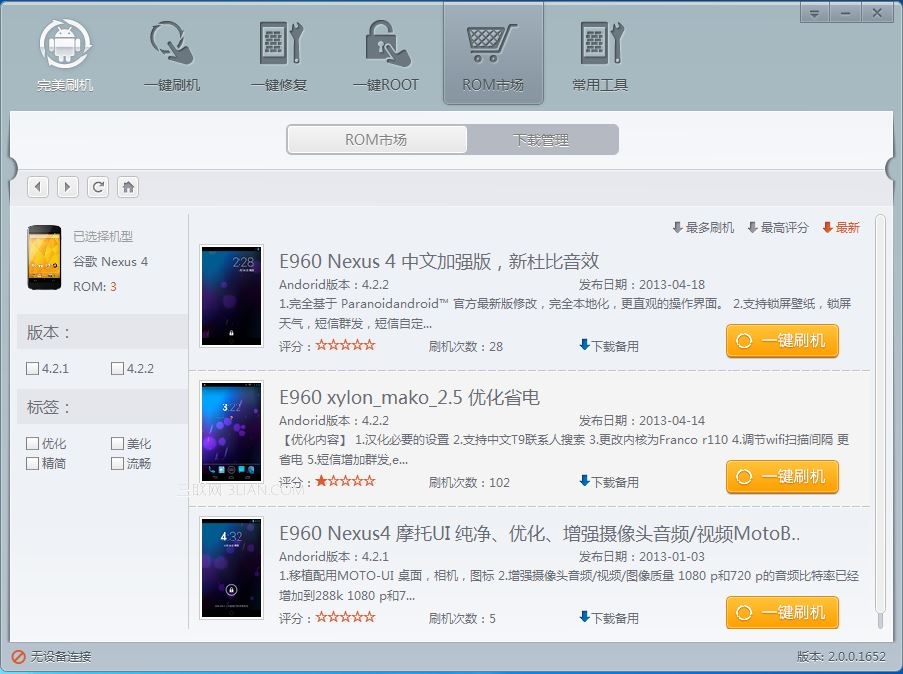Sort ROMs by 最新
903x674 pixels.
coord(841,228)
